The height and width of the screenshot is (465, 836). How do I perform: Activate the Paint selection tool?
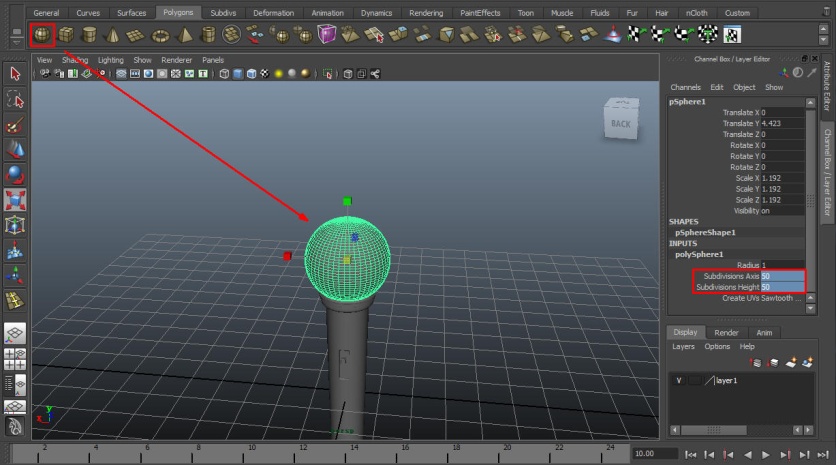(15, 125)
